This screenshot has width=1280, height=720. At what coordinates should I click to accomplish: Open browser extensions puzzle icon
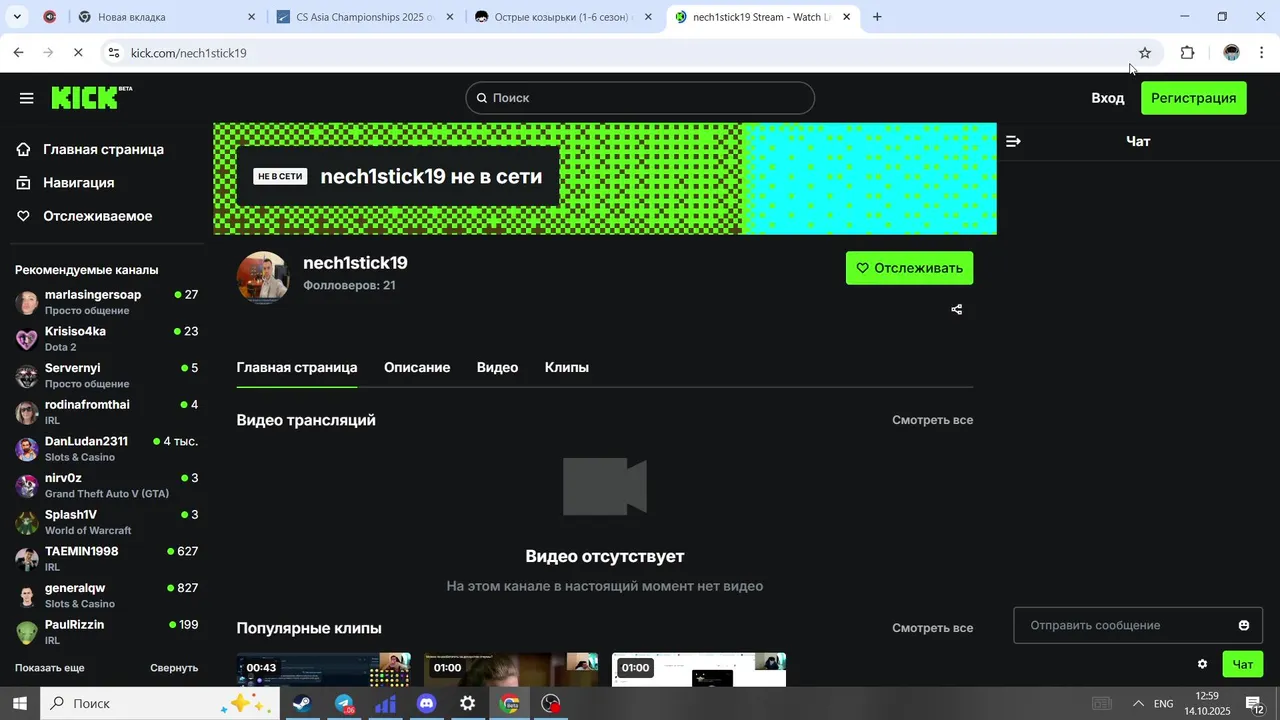[x=1188, y=53]
